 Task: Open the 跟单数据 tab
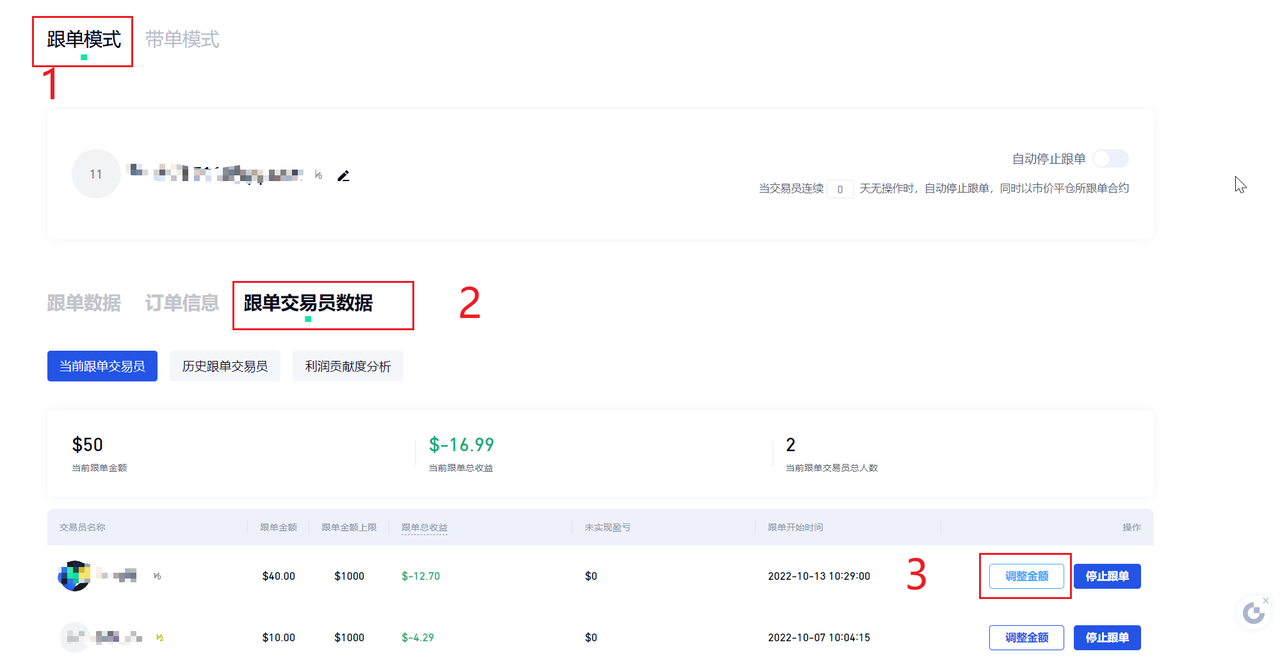click(84, 303)
